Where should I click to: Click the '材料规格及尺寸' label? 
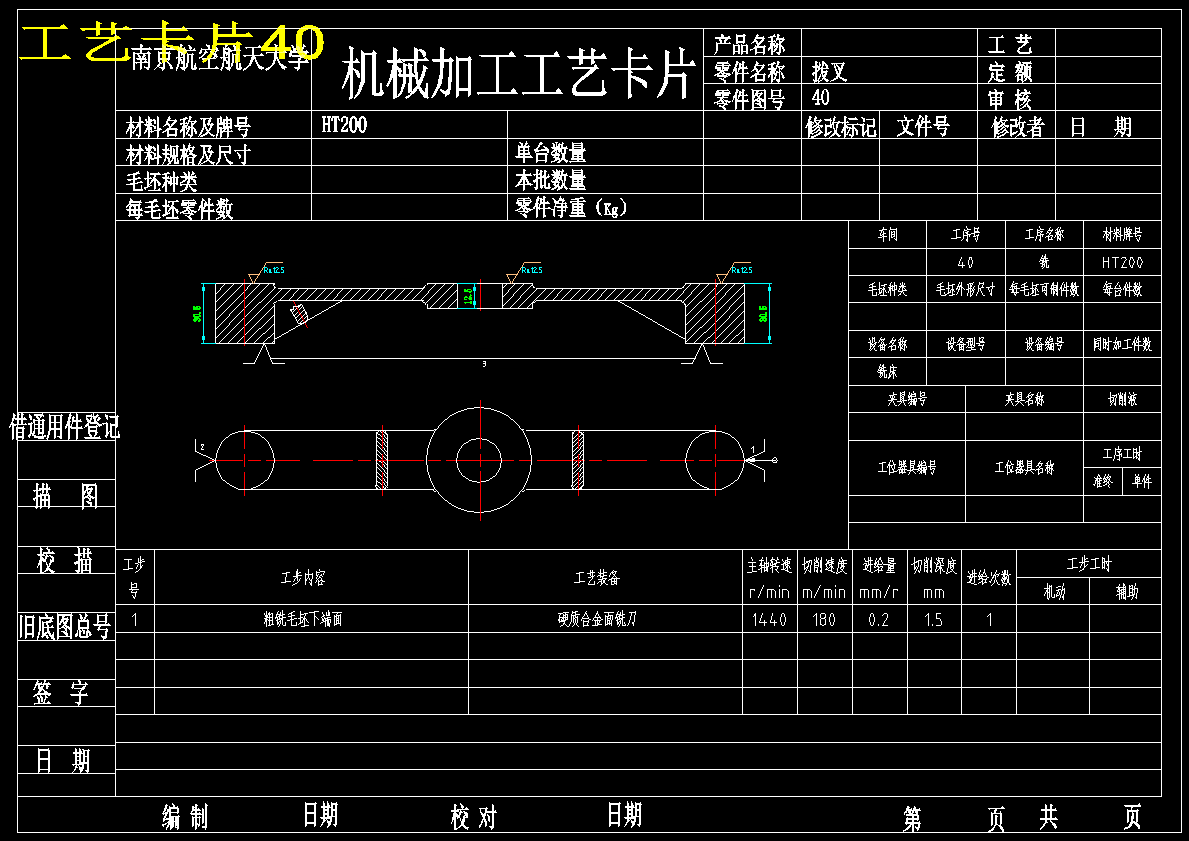188,155
